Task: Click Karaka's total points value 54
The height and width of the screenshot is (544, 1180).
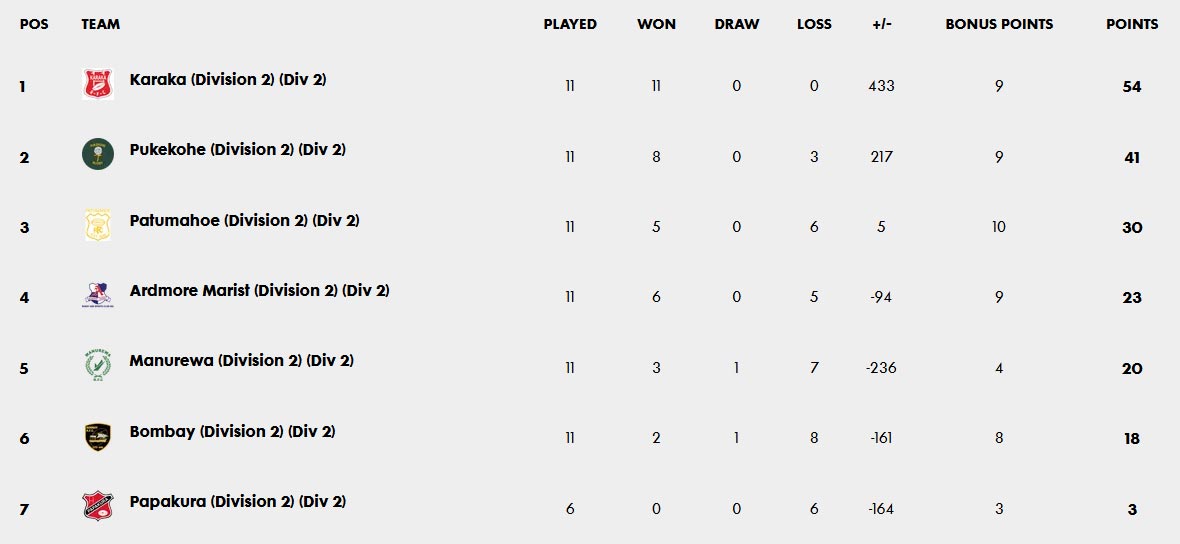Action: click(x=1131, y=87)
